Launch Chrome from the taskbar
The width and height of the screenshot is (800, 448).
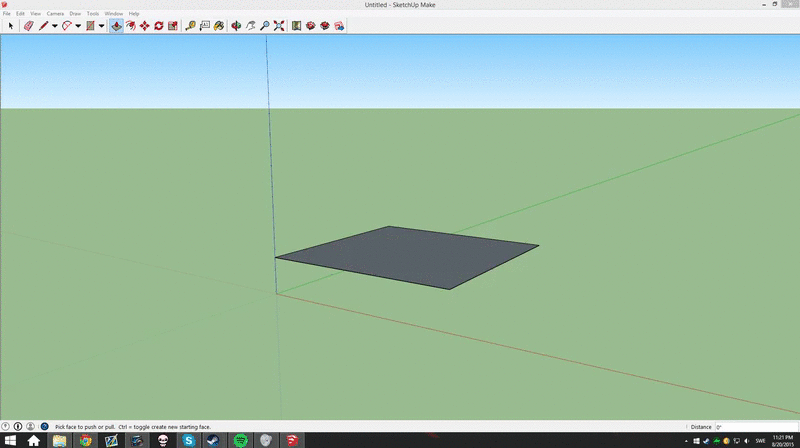click(x=85, y=440)
